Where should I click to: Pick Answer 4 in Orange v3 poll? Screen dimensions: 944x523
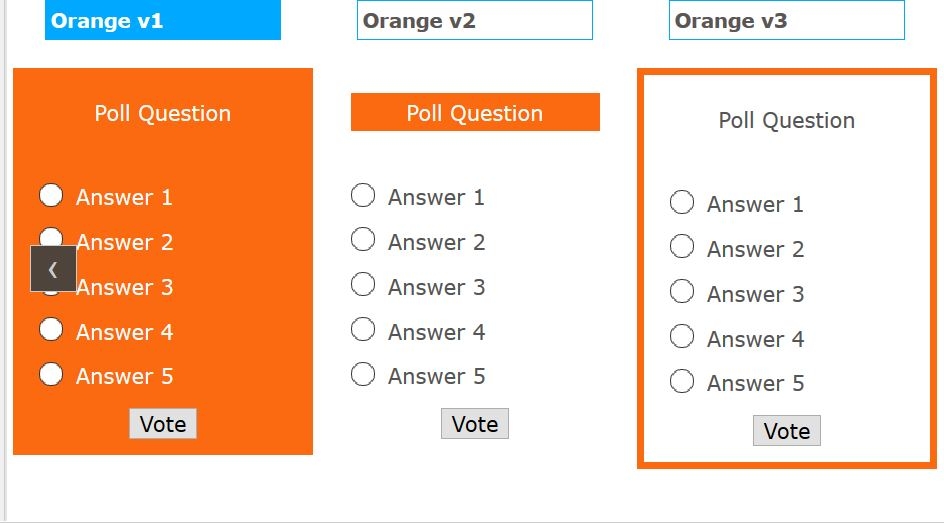(682, 336)
